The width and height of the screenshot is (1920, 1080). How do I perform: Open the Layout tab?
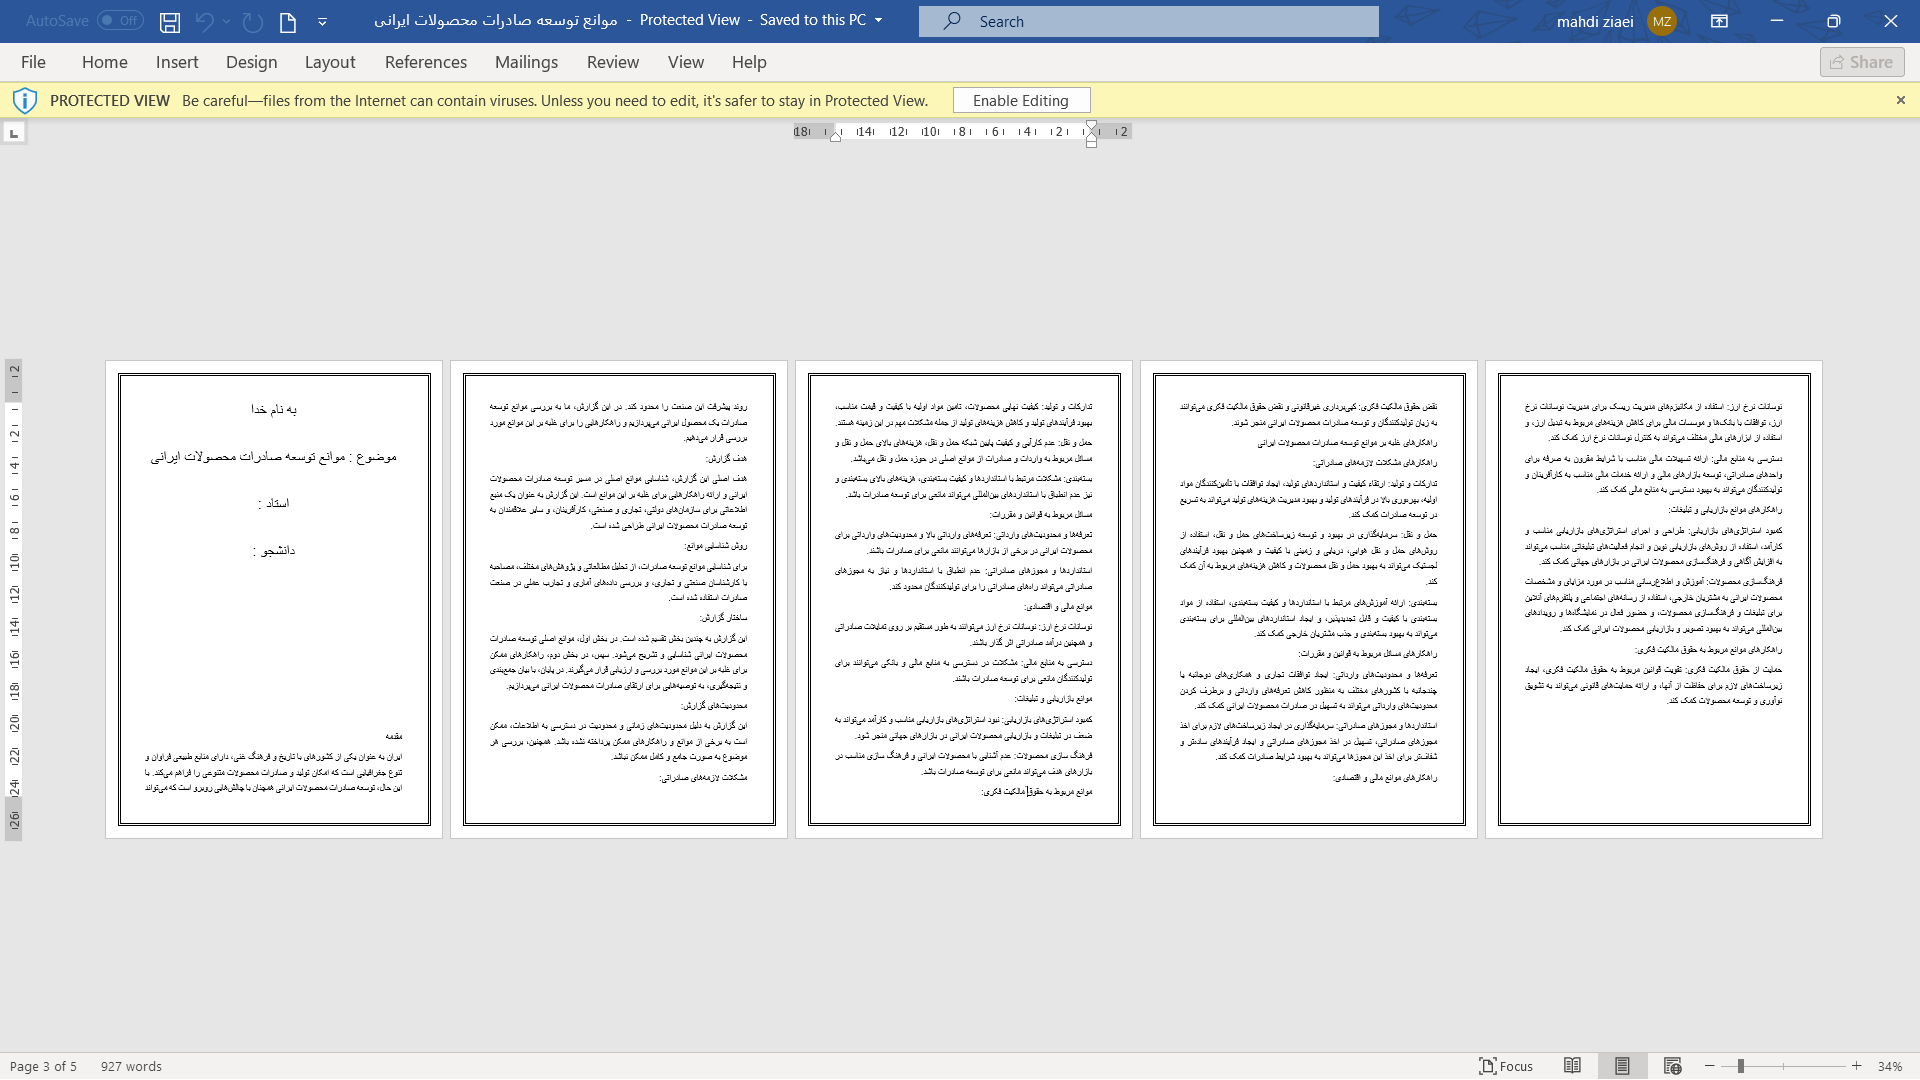[330, 62]
